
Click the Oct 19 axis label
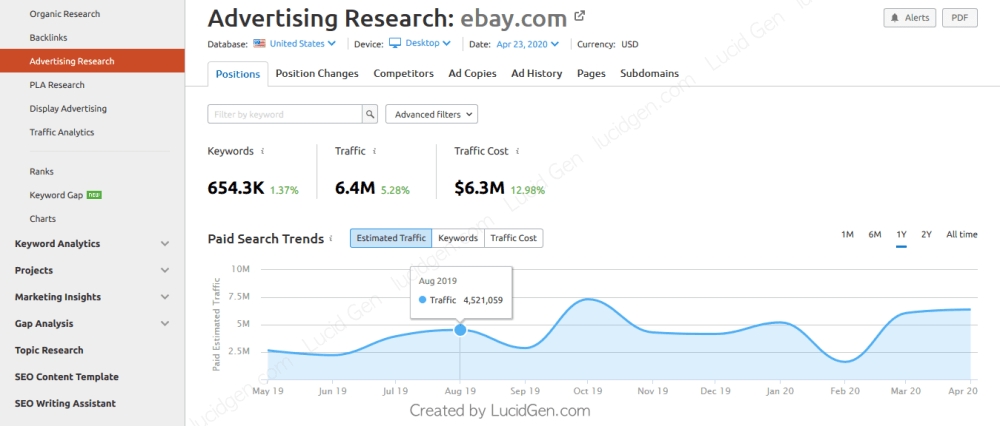click(x=587, y=391)
